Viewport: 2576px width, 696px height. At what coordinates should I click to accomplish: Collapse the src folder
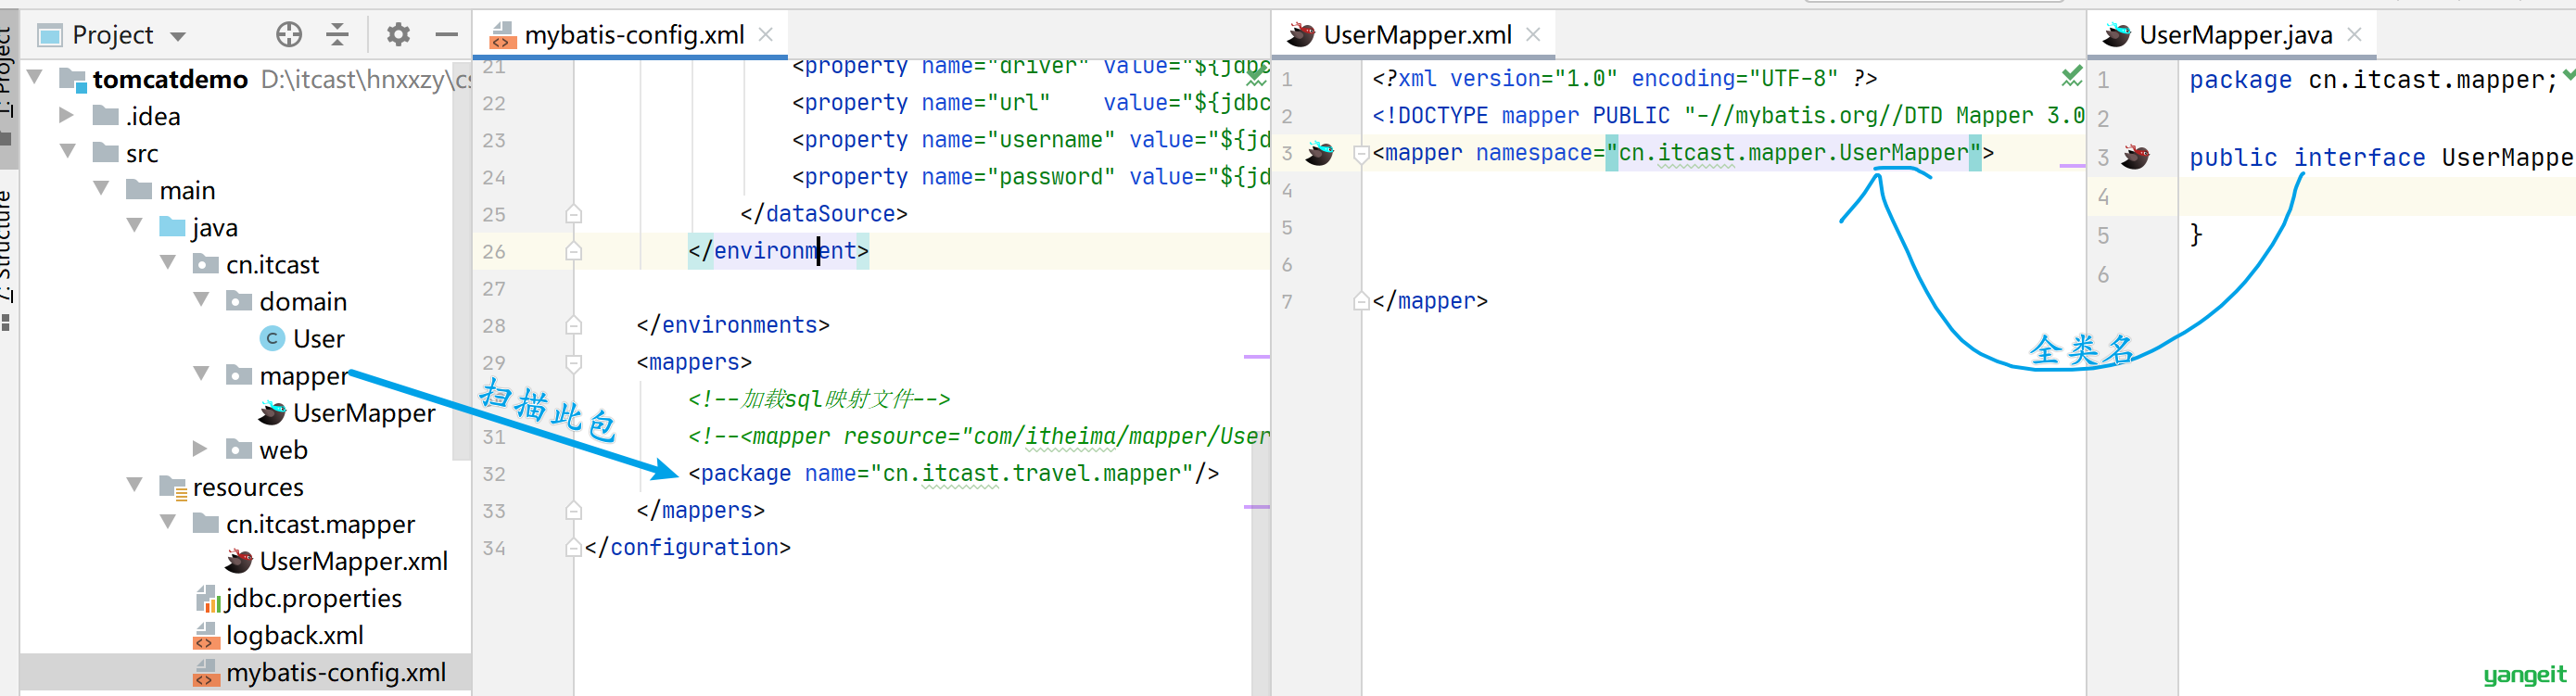68,151
